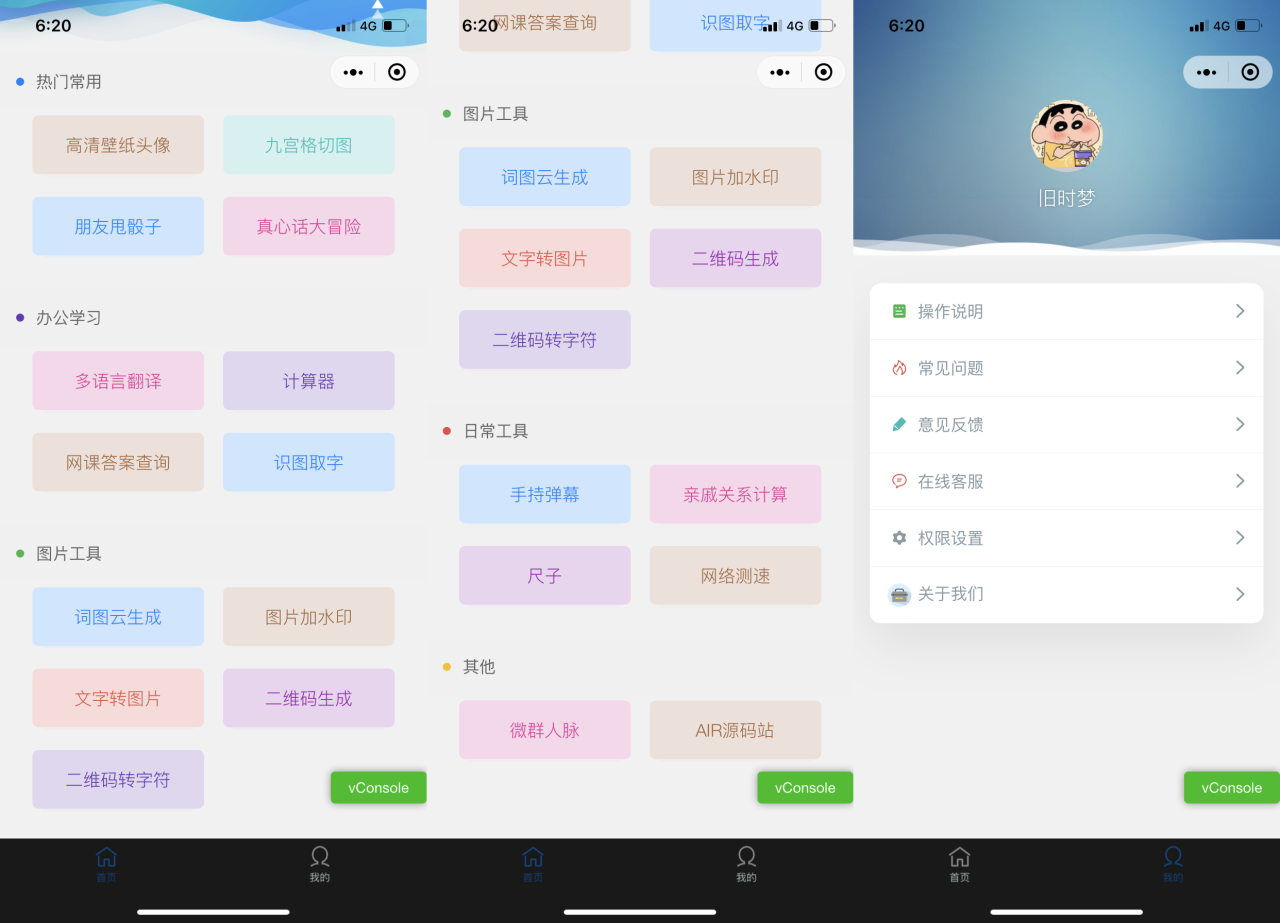Open 词图云生成 on the 热门常用 screen
This screenshot has width=1280, height=923.
pyautogui.click(x=118, y=617)
